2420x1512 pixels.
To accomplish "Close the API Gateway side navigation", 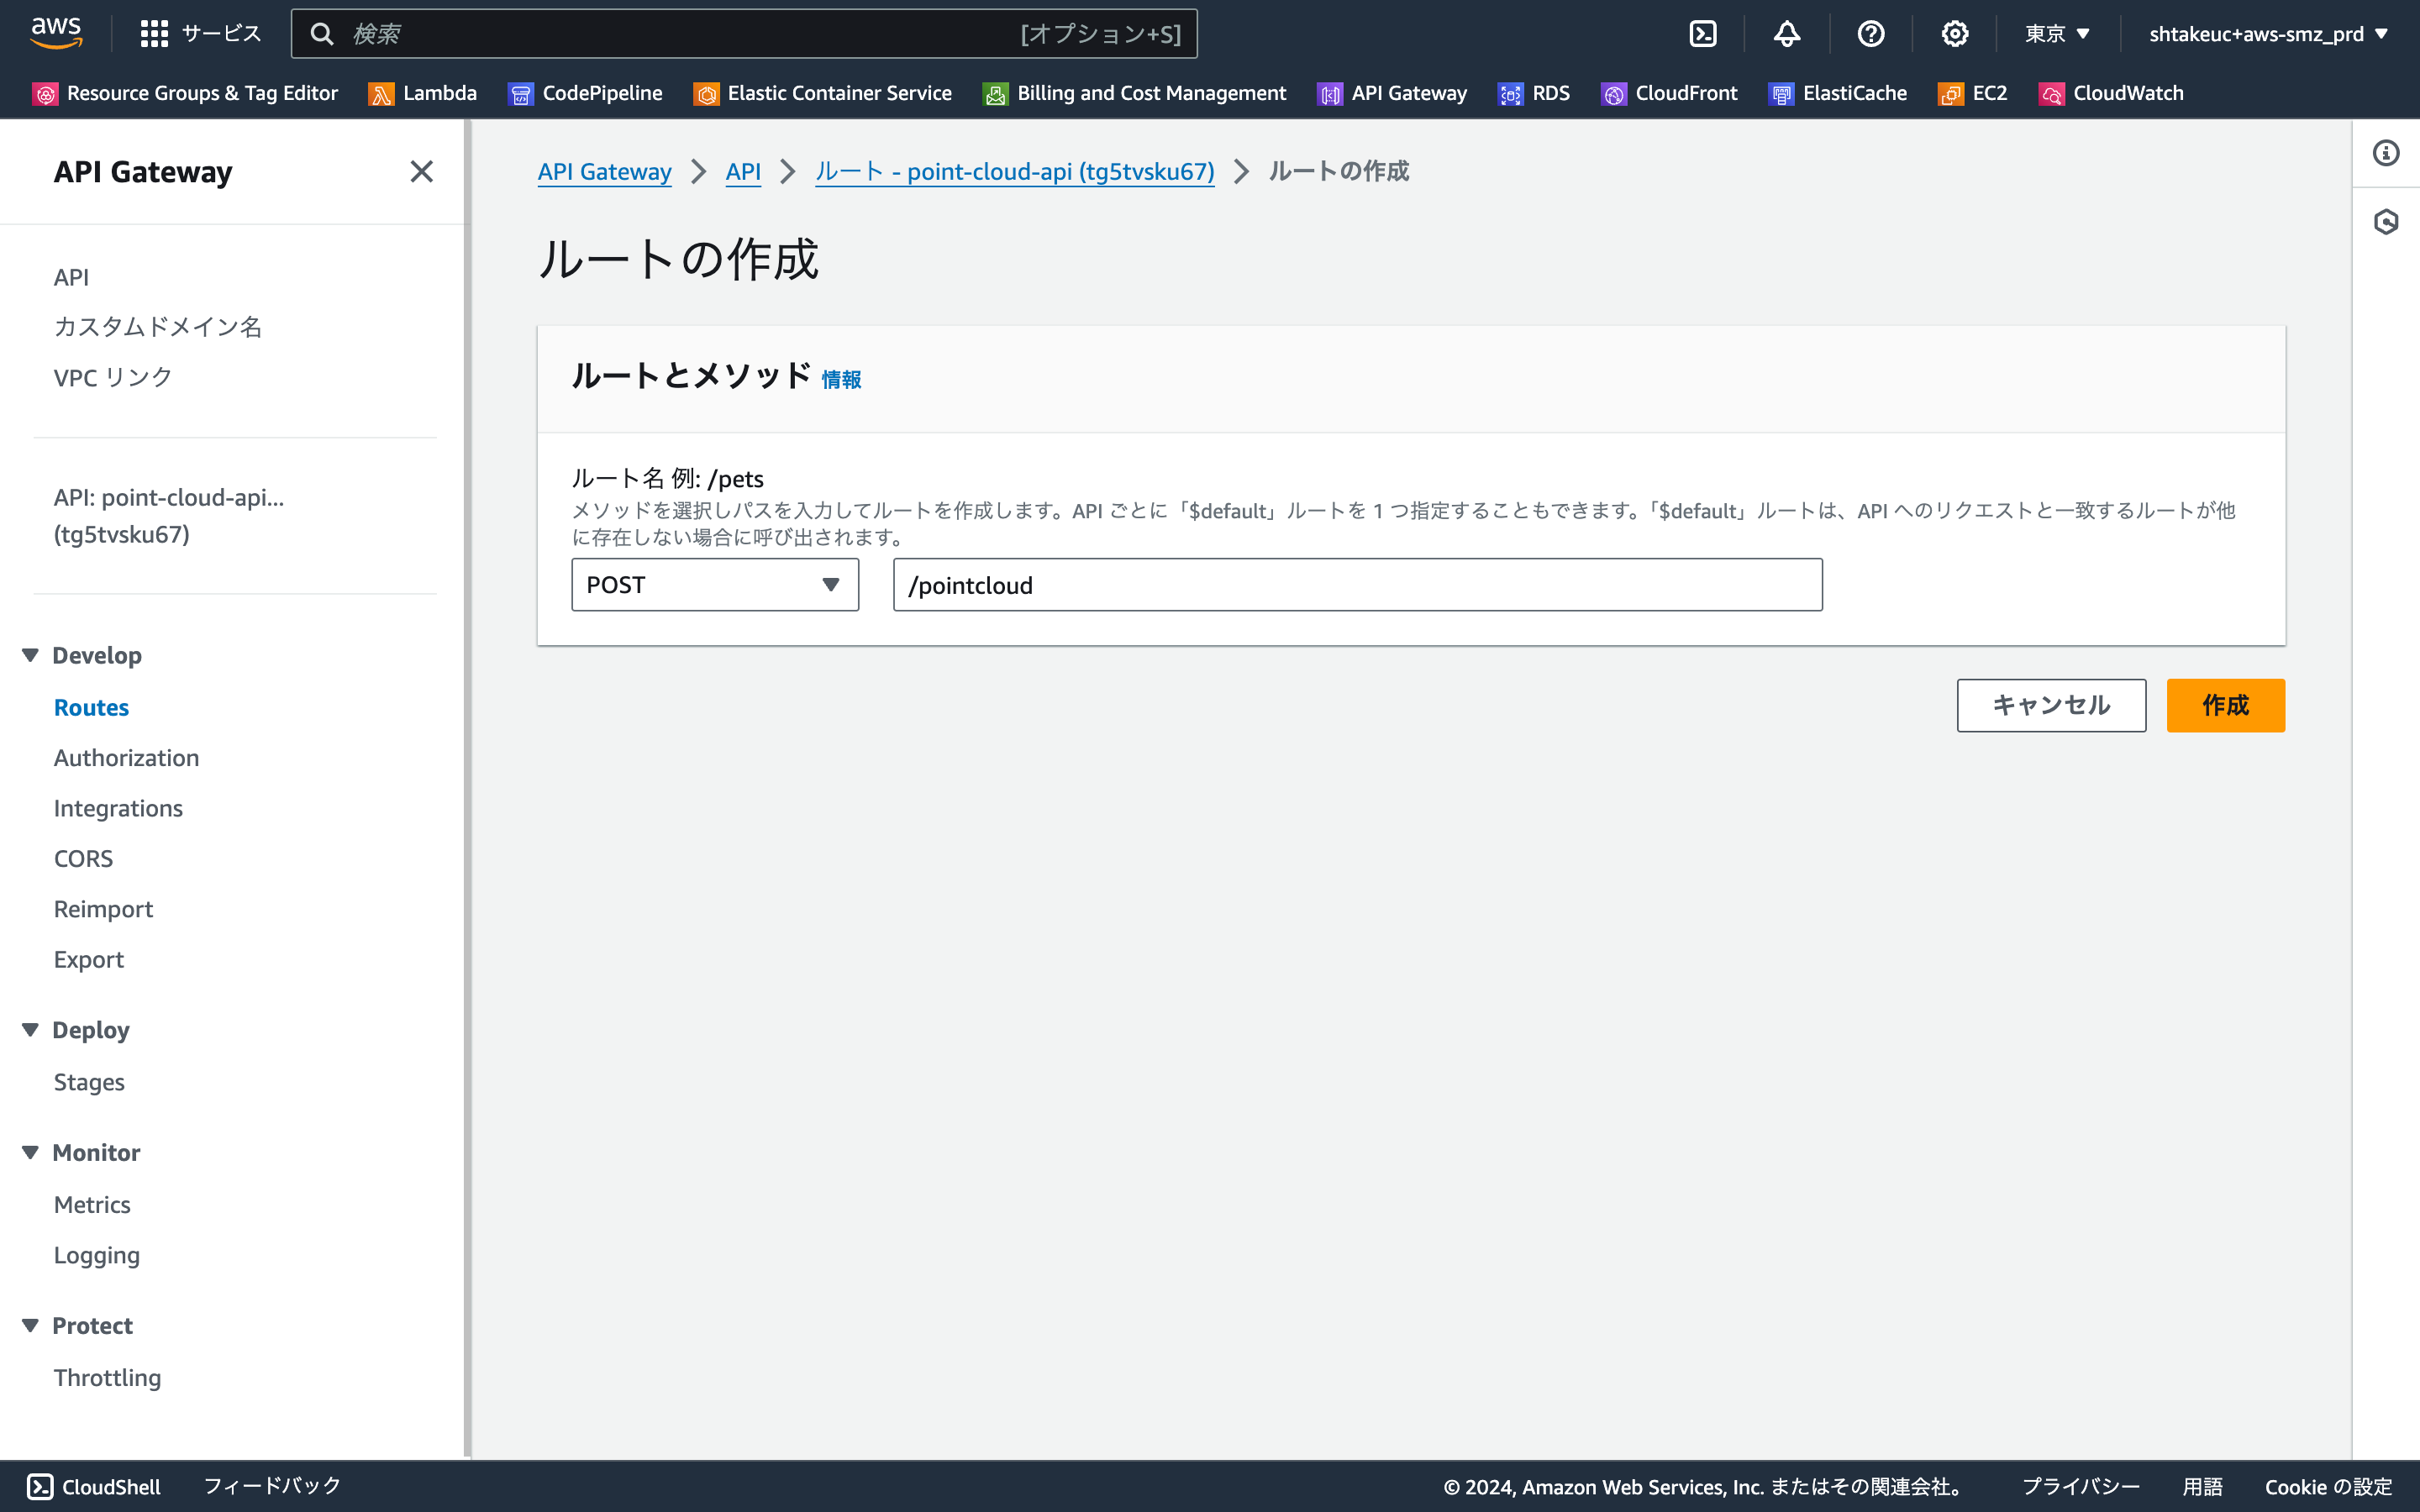I will [422, 172].
